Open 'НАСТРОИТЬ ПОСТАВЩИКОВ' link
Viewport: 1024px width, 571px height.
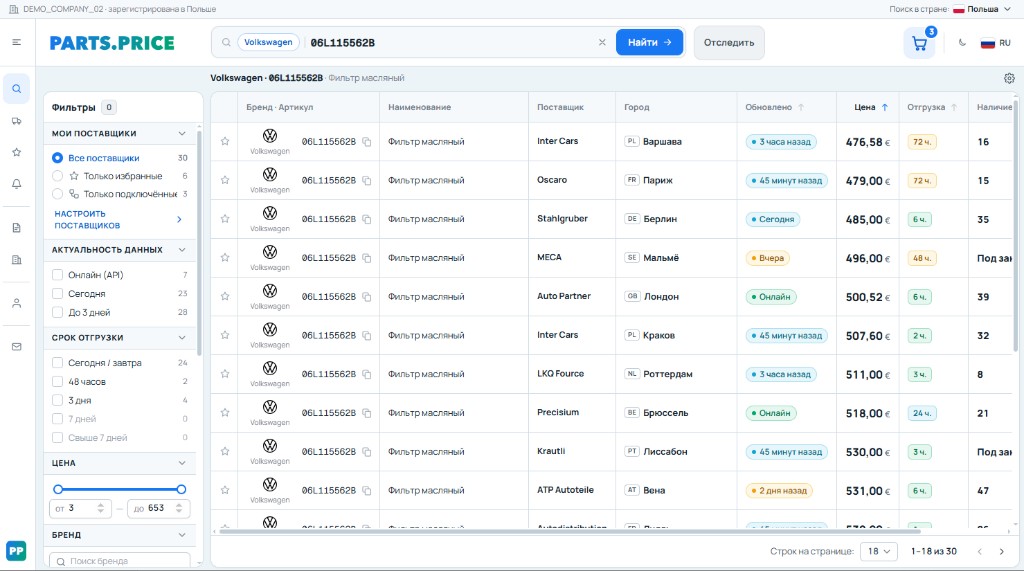118,220
